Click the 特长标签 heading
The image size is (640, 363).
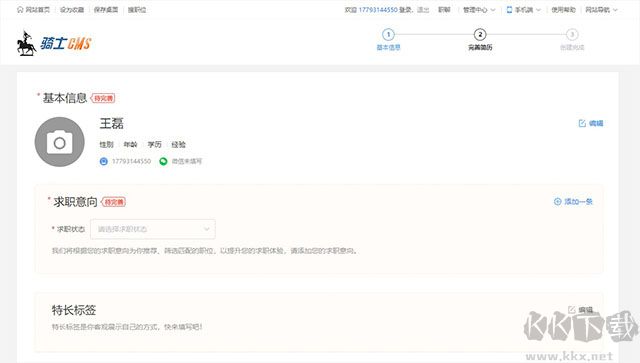pyautogui.click(x=74, y=310)
